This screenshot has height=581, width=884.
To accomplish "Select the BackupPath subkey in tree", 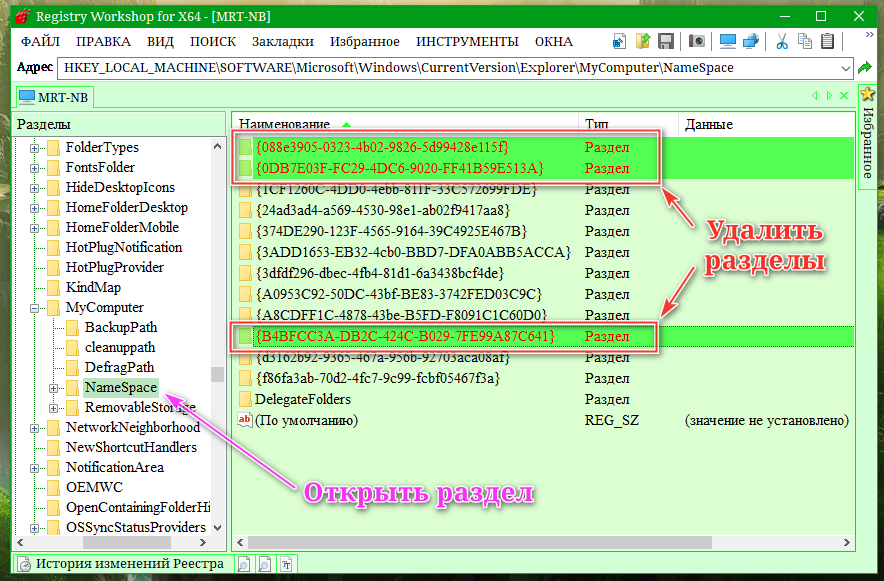I will [121, 328].
